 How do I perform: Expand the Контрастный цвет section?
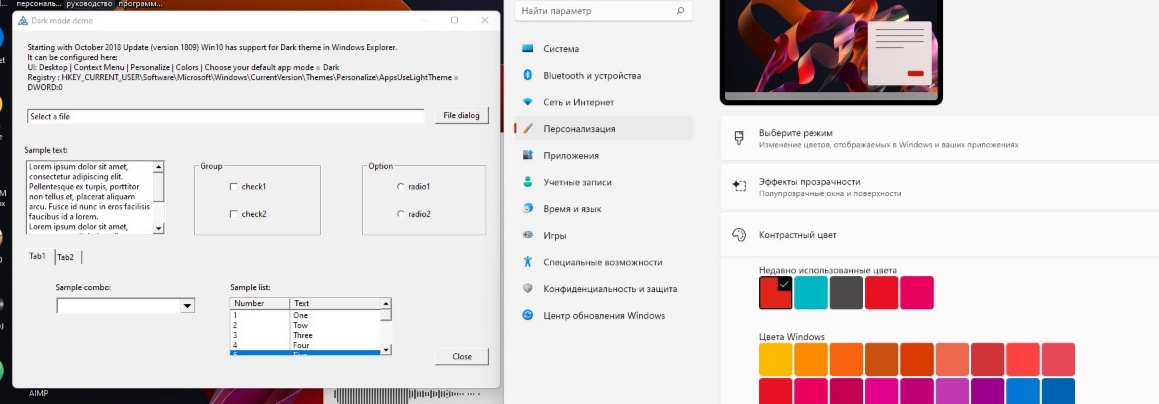click(938, 235)
